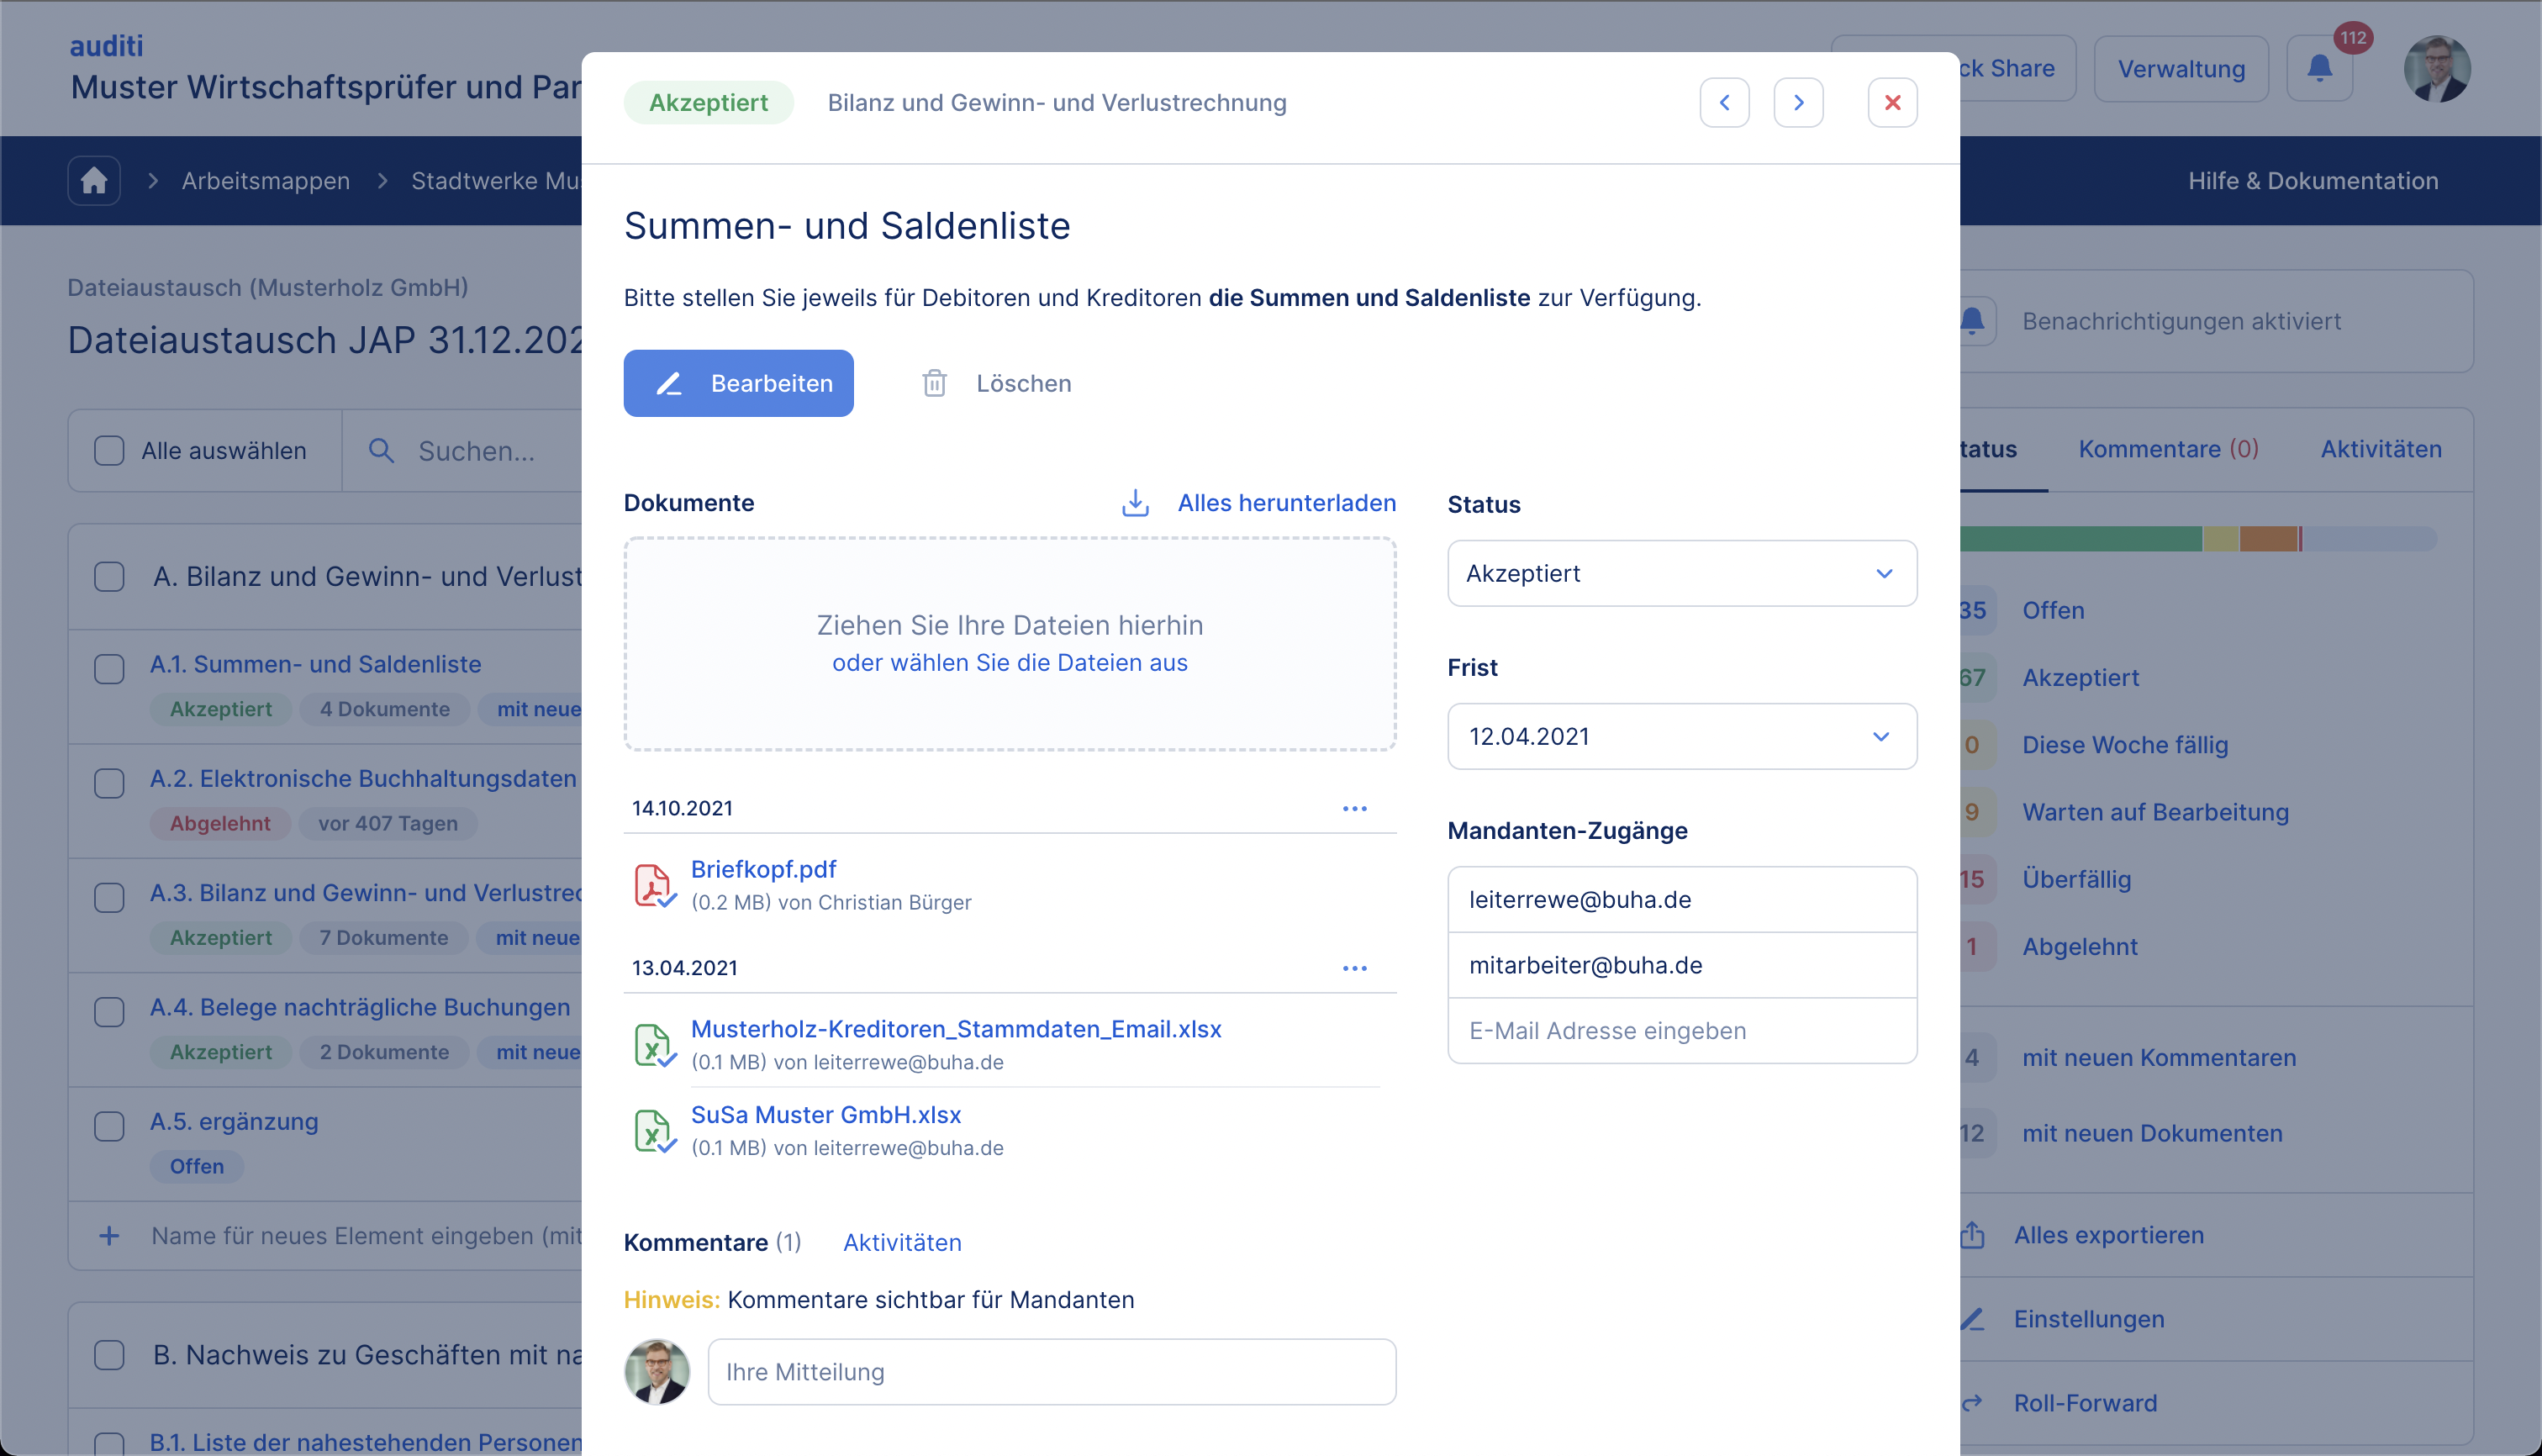Open user profile avatar menu
The image size is (2542, 1456).
pyautogui.click(x=2436, y=69)
